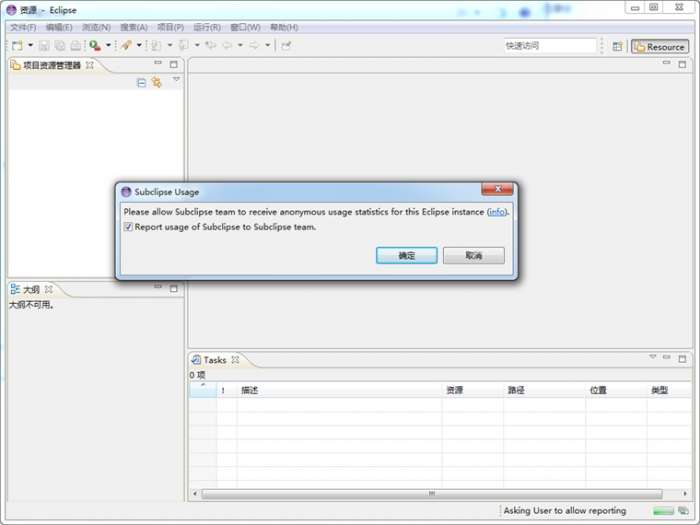Click the Open Perspective icon
This screenshot has width=700, height=525.
[x=617, y=46]
